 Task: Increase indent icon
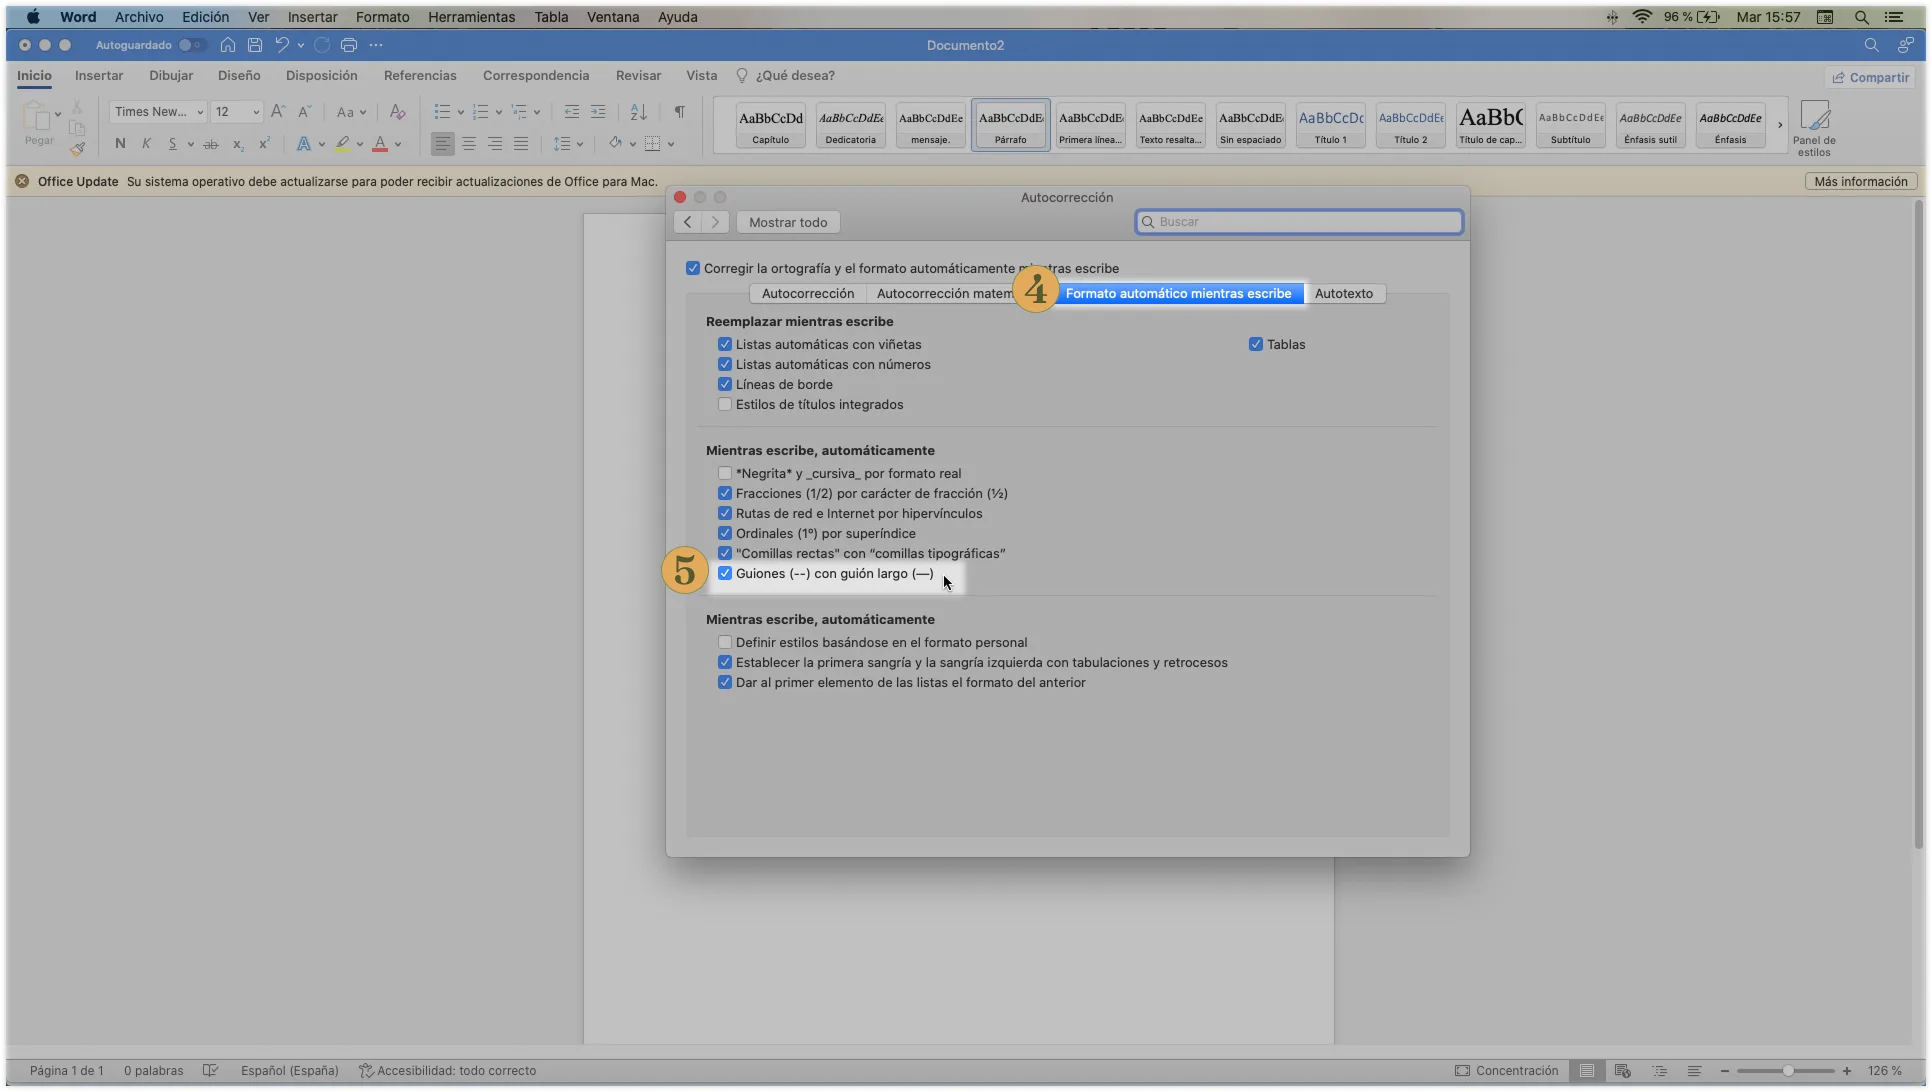(598, 112)
